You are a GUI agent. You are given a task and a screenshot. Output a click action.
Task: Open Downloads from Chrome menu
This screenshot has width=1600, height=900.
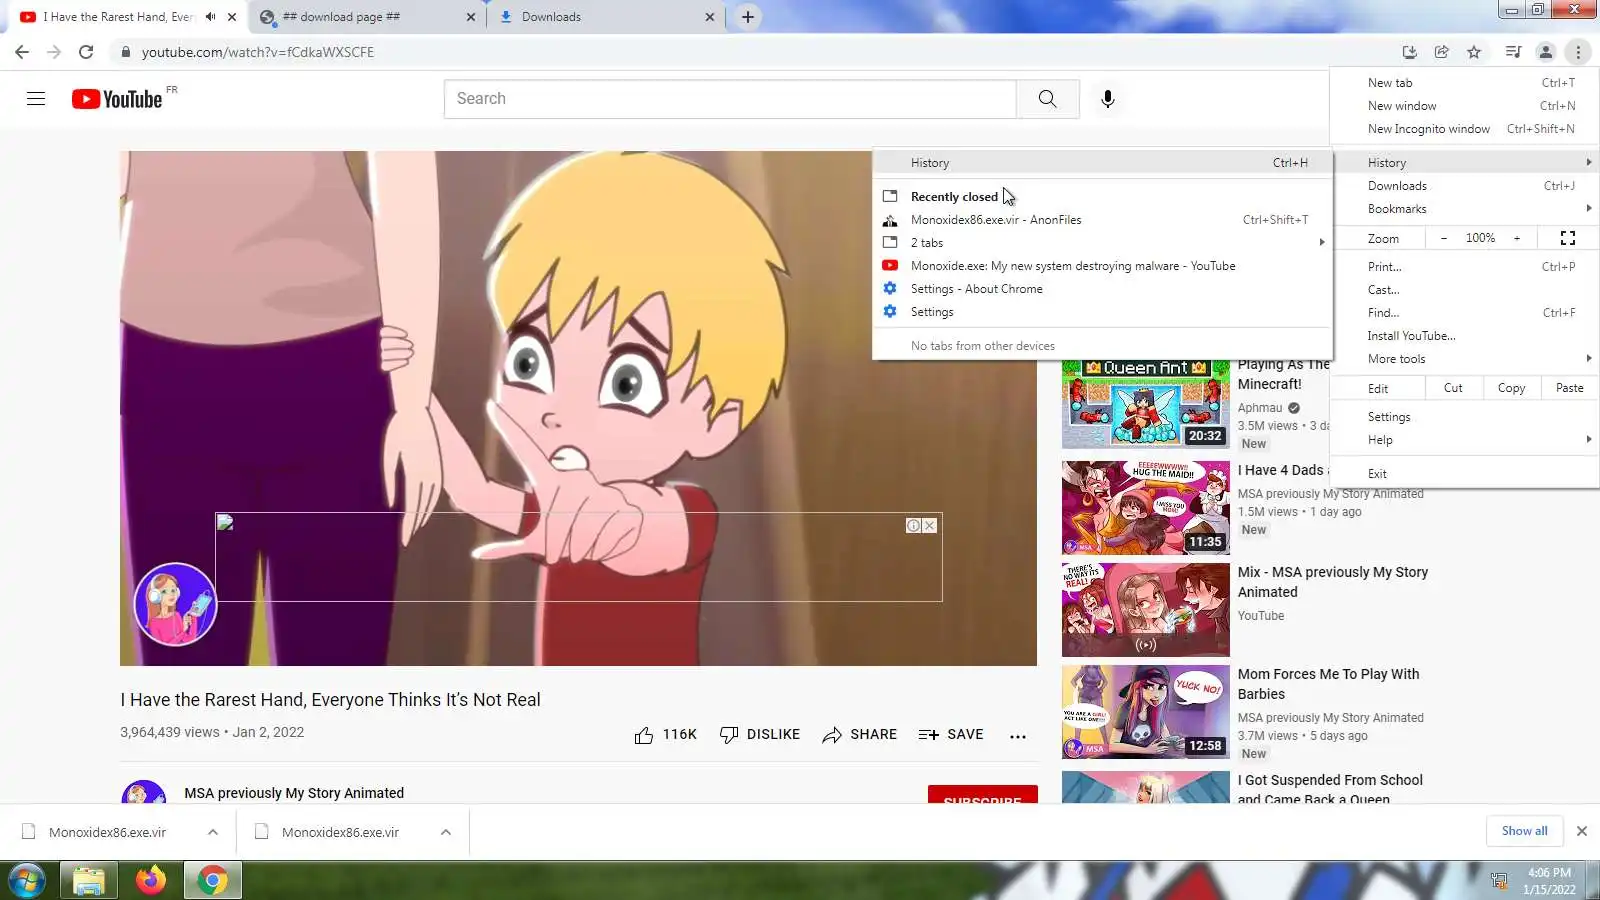click(x=1466, y=186)
